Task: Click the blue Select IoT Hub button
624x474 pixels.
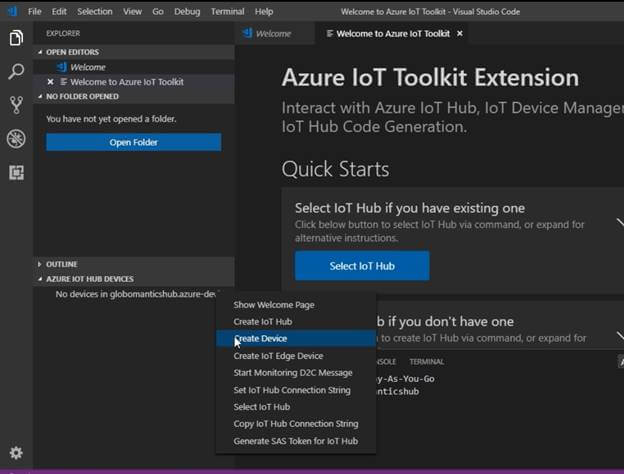Action: pos(362,266)
